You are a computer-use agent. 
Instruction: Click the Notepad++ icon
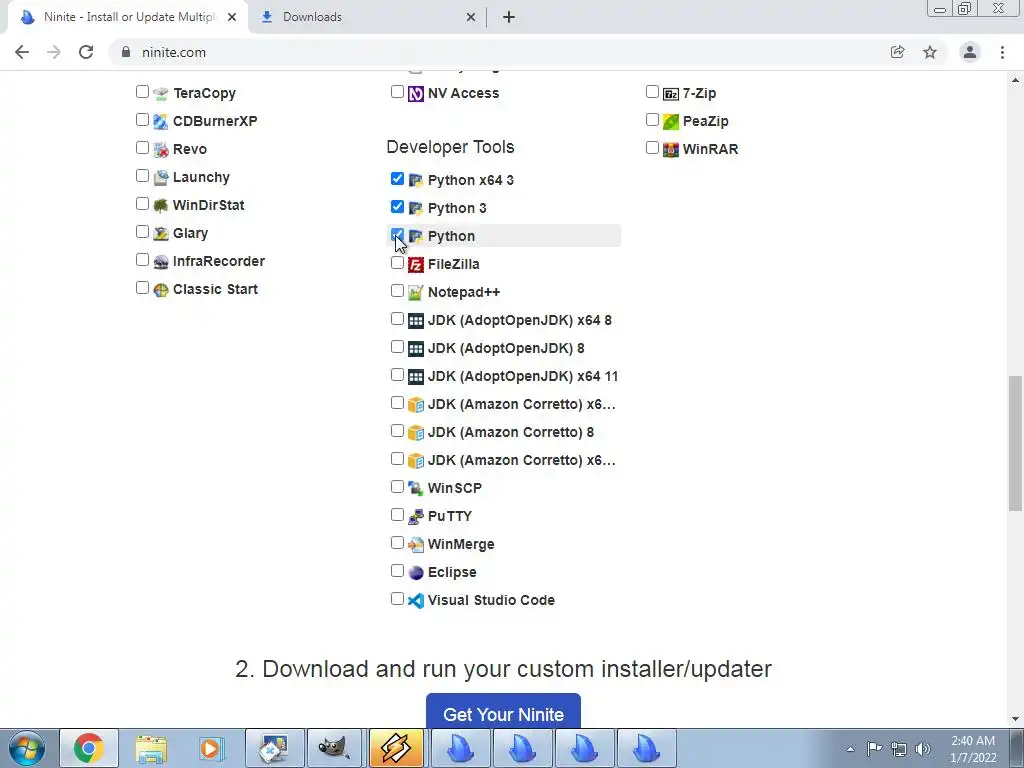pos(416,293)
